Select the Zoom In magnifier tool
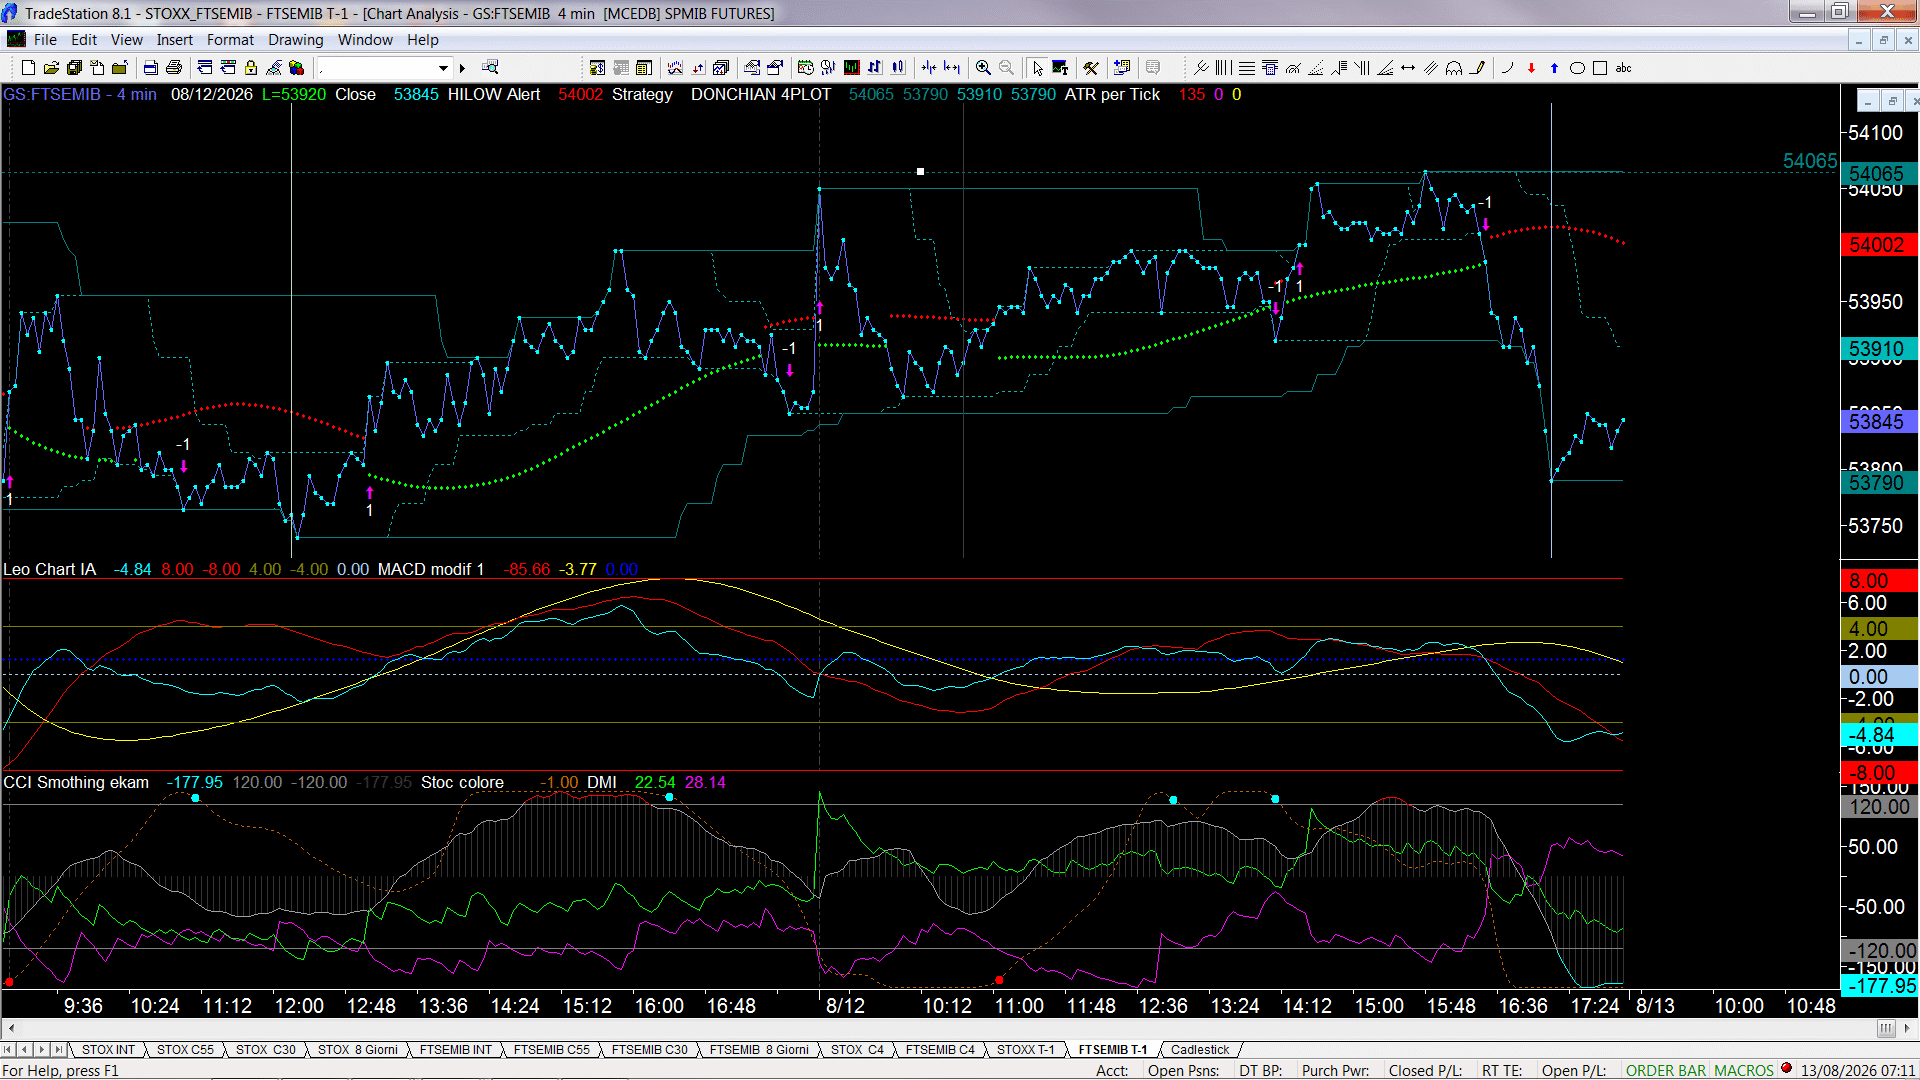This screenshot has width=1920, height=1080. (x=984, y=68)
